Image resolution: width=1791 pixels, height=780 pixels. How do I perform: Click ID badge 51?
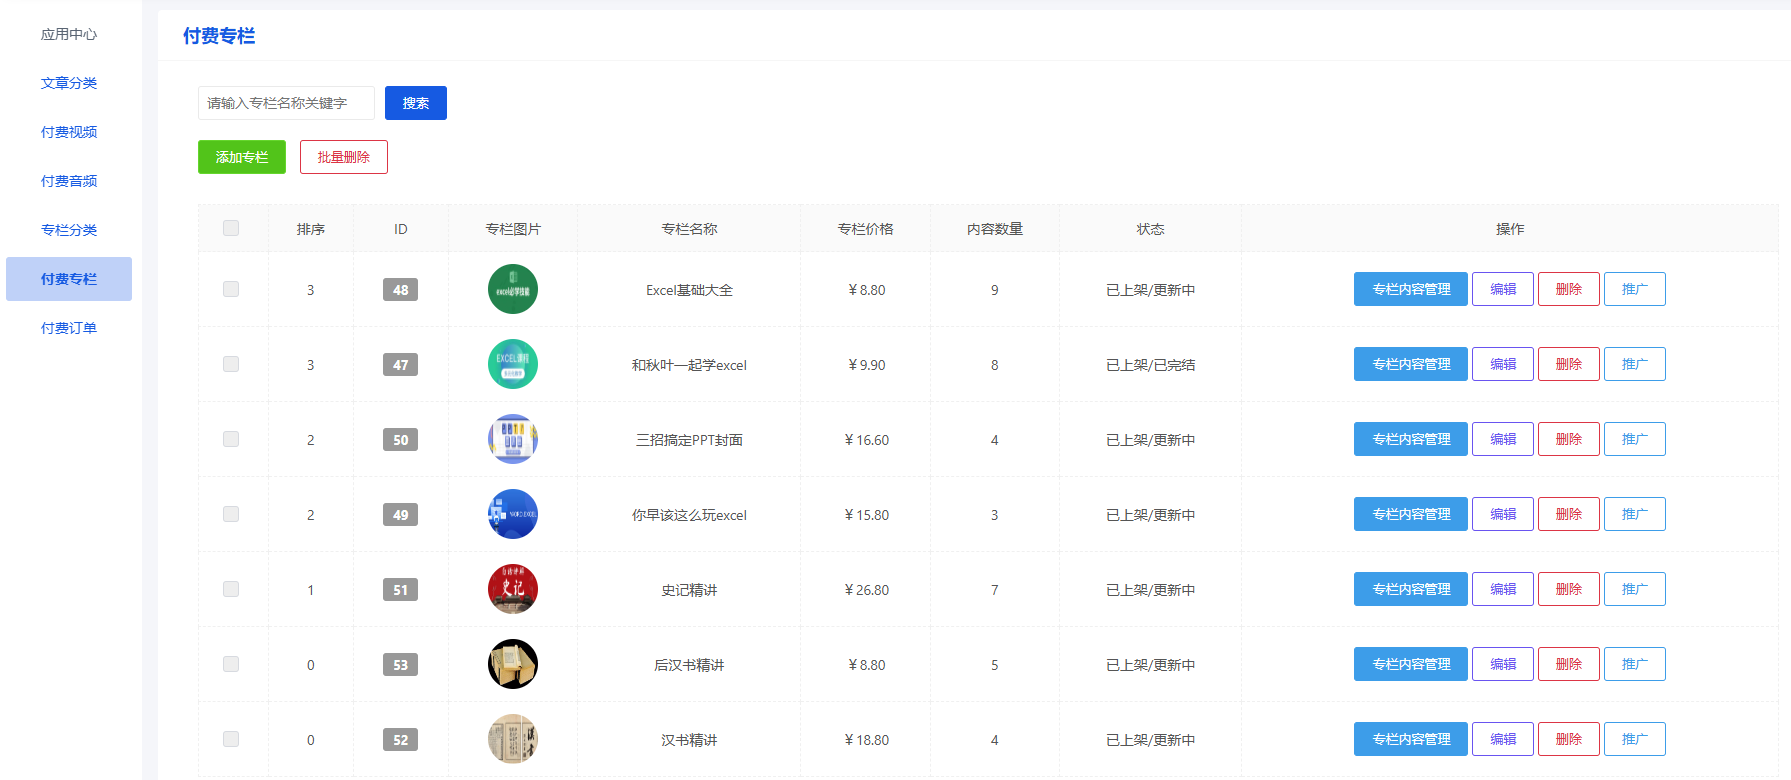400,590
